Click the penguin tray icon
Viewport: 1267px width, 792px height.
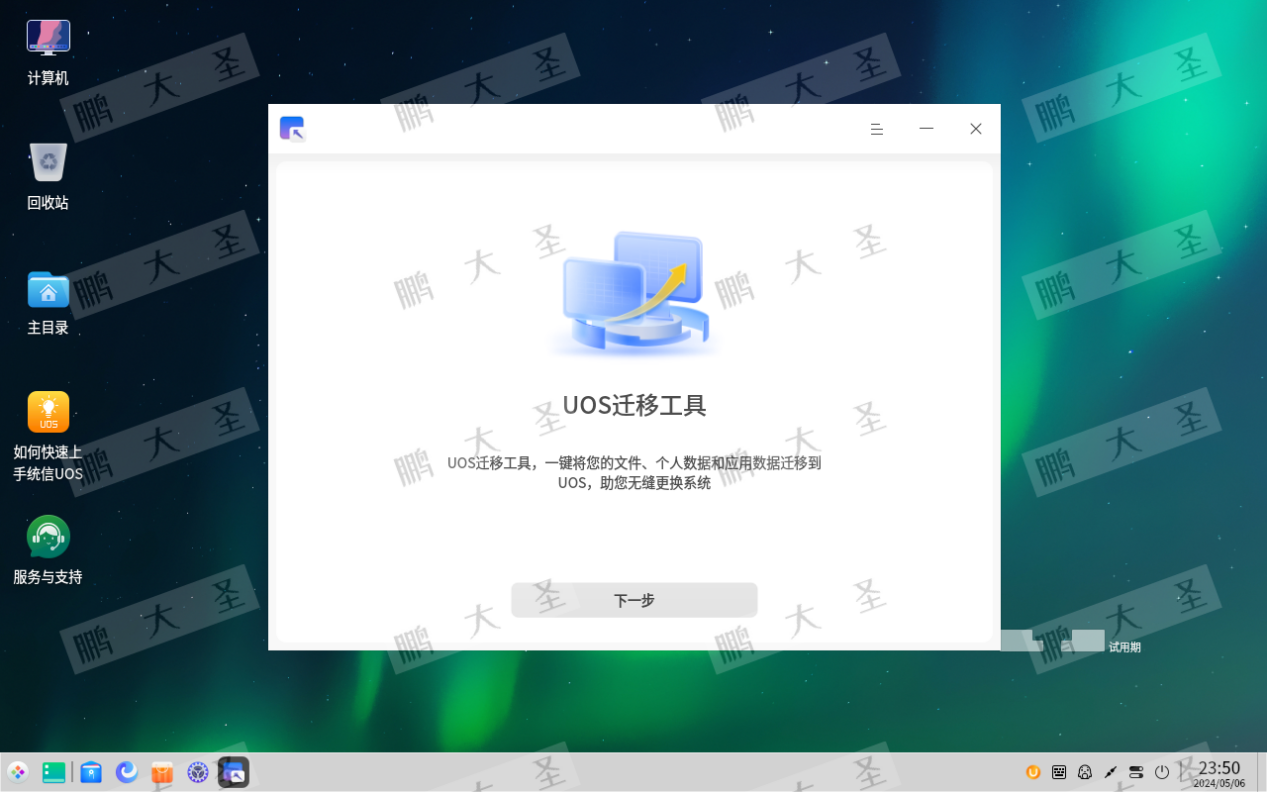[x=1085, y=772]
